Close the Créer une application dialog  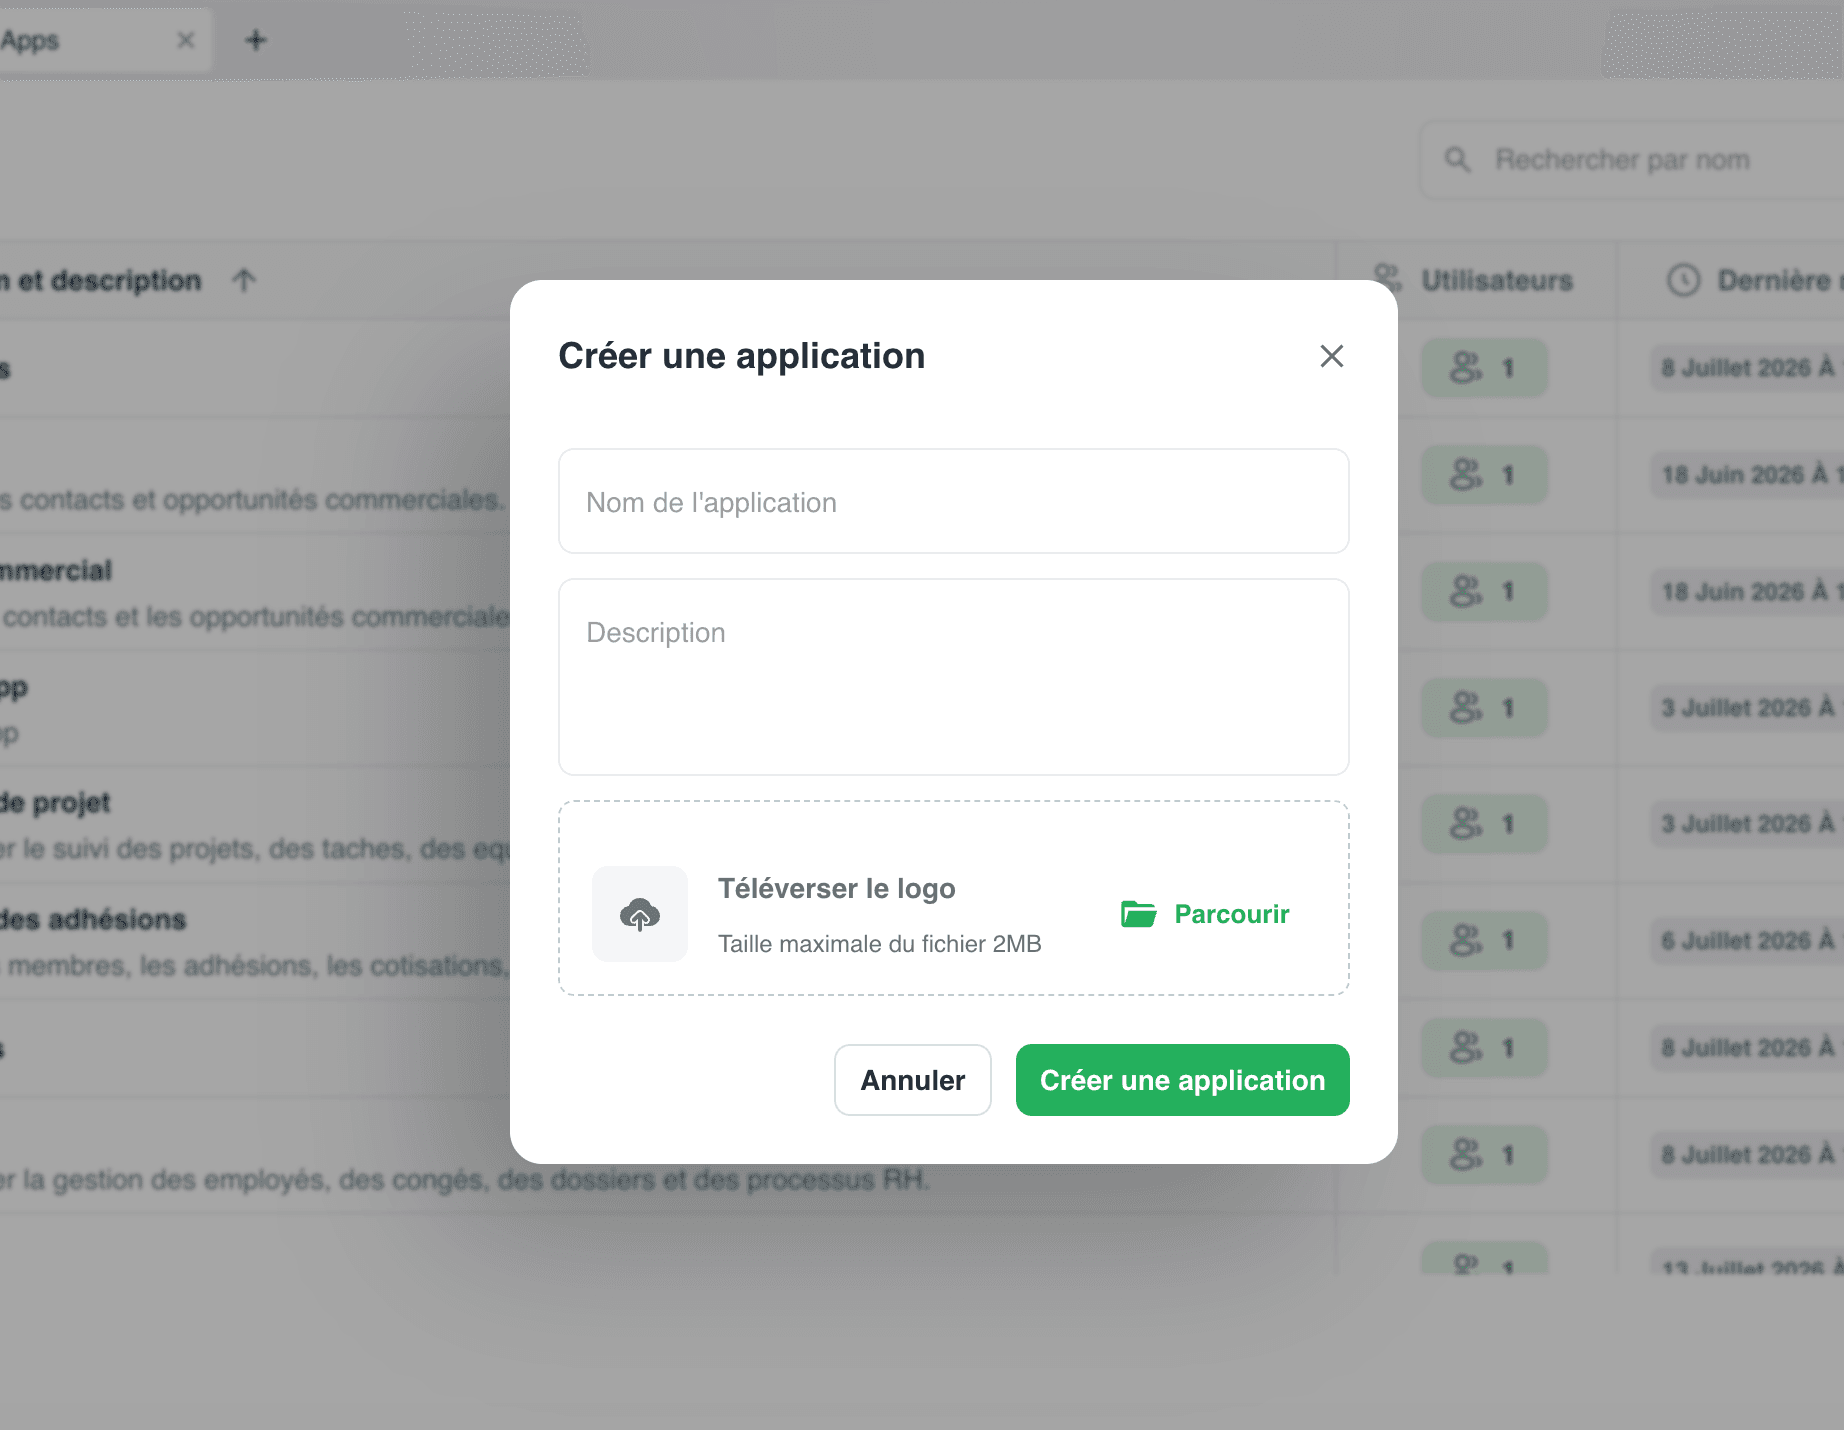1331,356
